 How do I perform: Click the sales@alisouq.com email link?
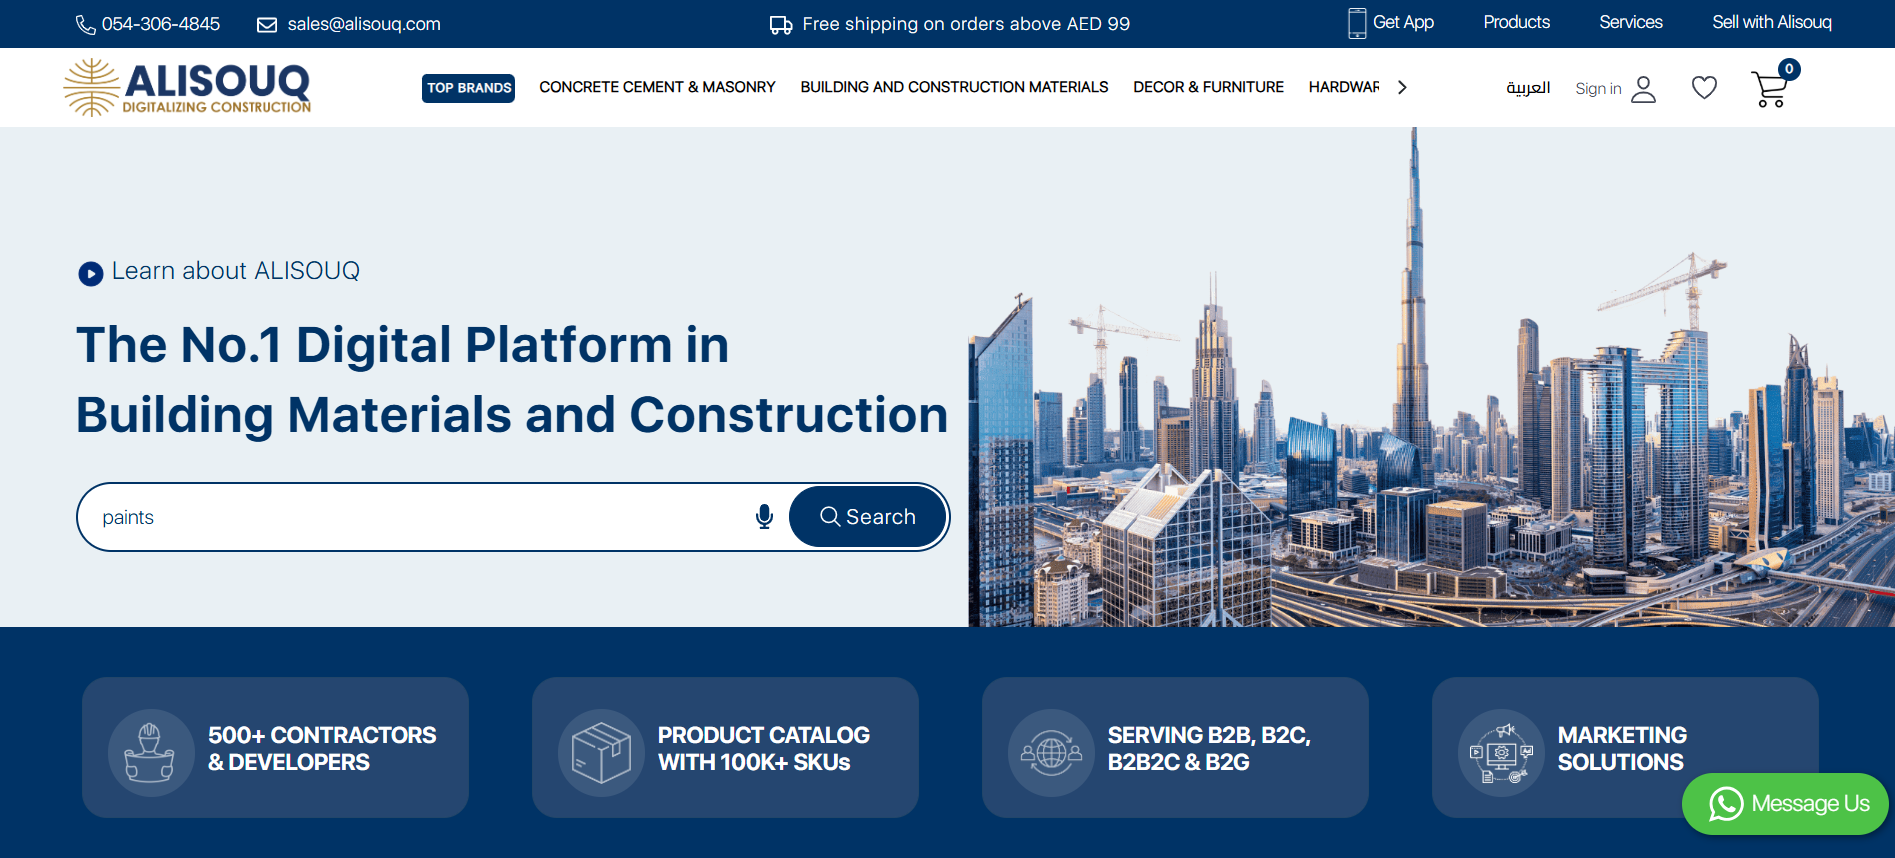pyautogui.click(x=364, y=24)
